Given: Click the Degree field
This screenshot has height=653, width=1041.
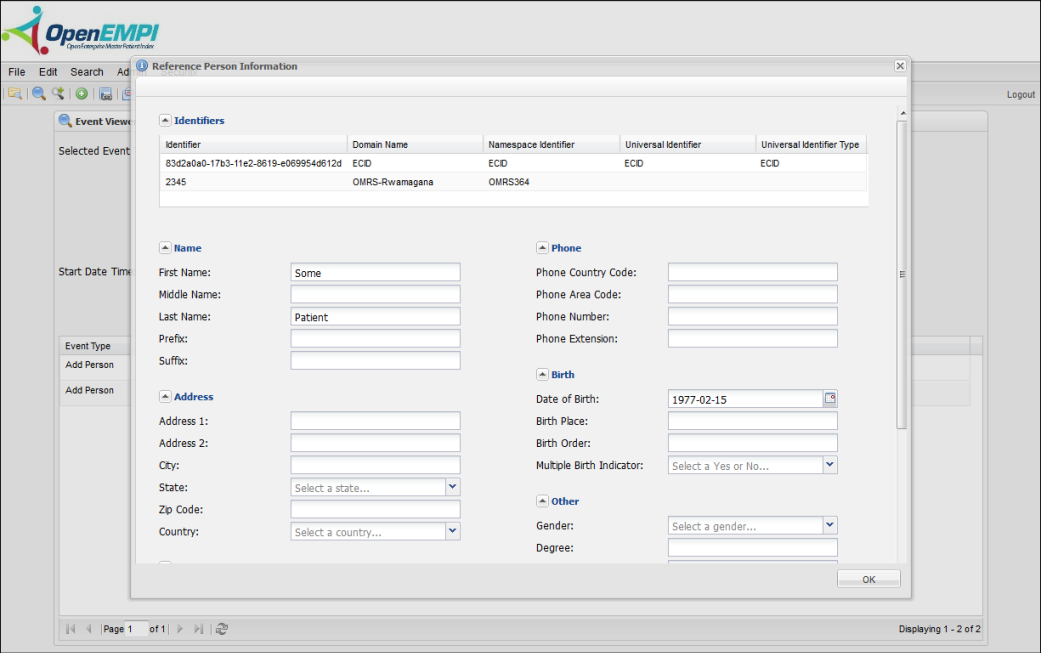Looking at the screenshot, I should click(752, 547).
